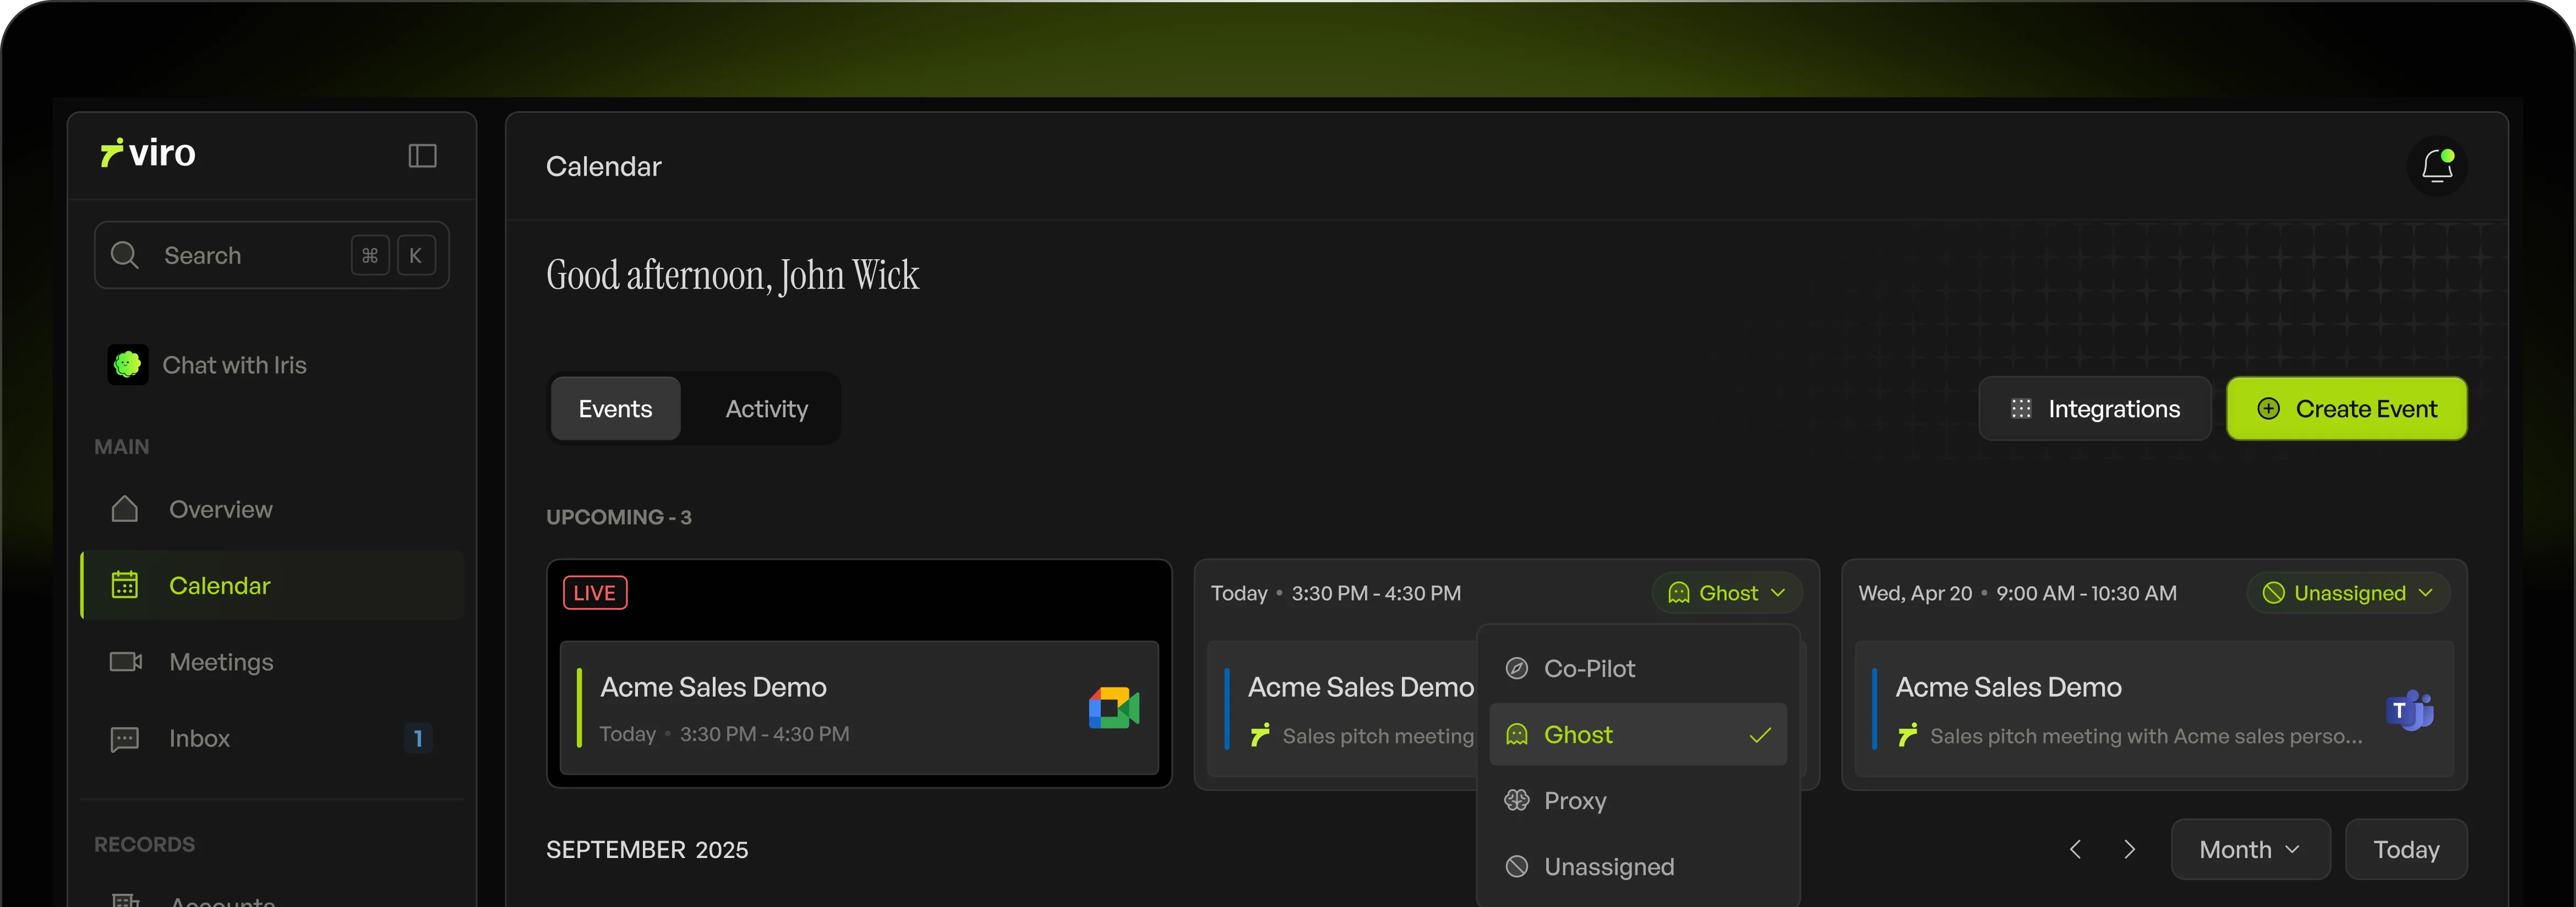Go to the next month arrow
Screen dimensions: 2576x907
[2130, 849]
